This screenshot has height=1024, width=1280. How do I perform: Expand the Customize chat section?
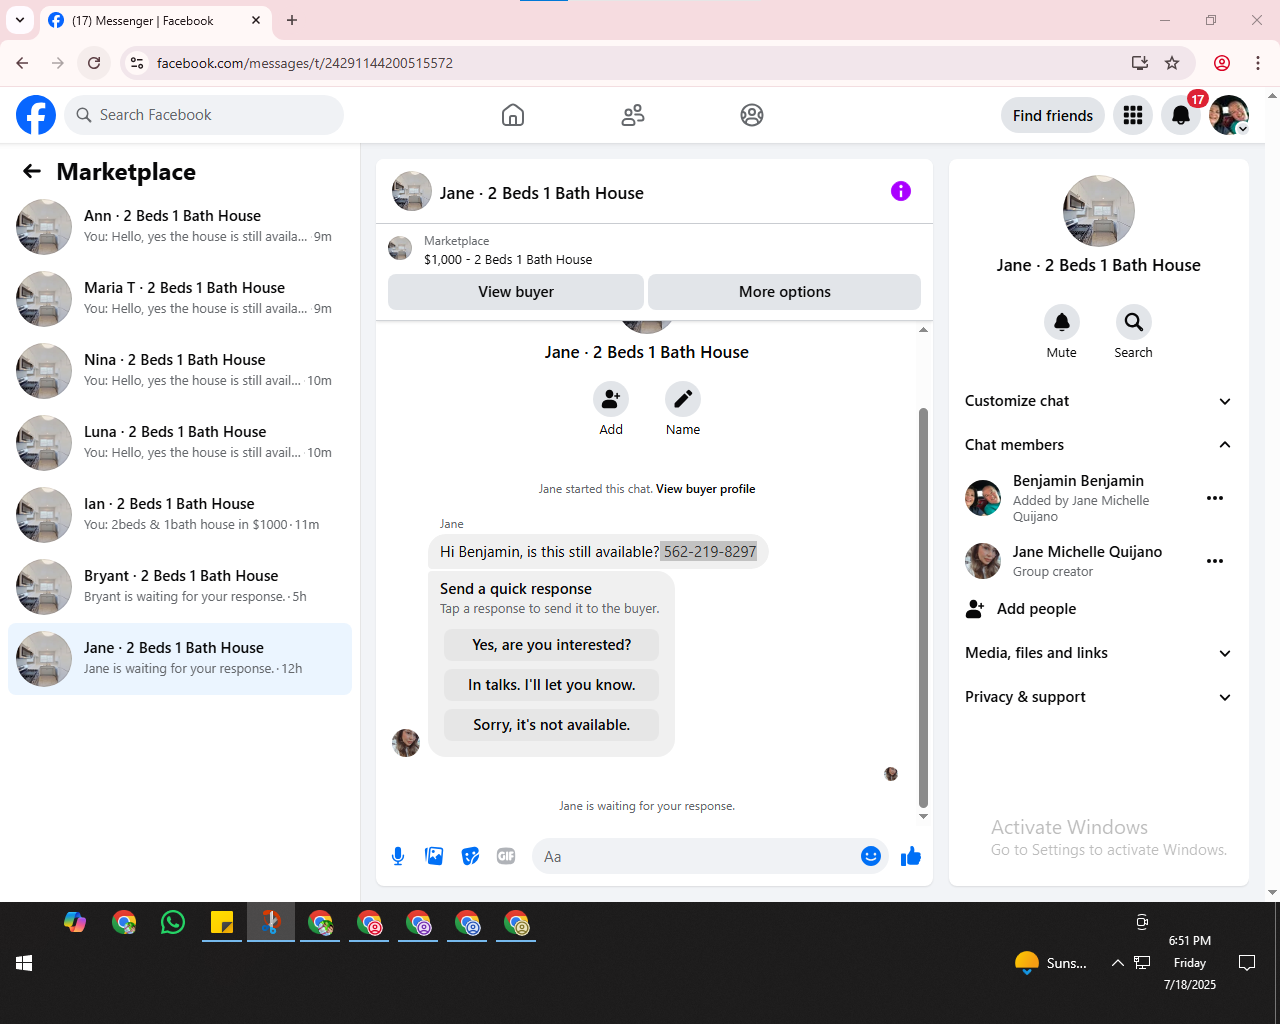tap(1098, 401)
